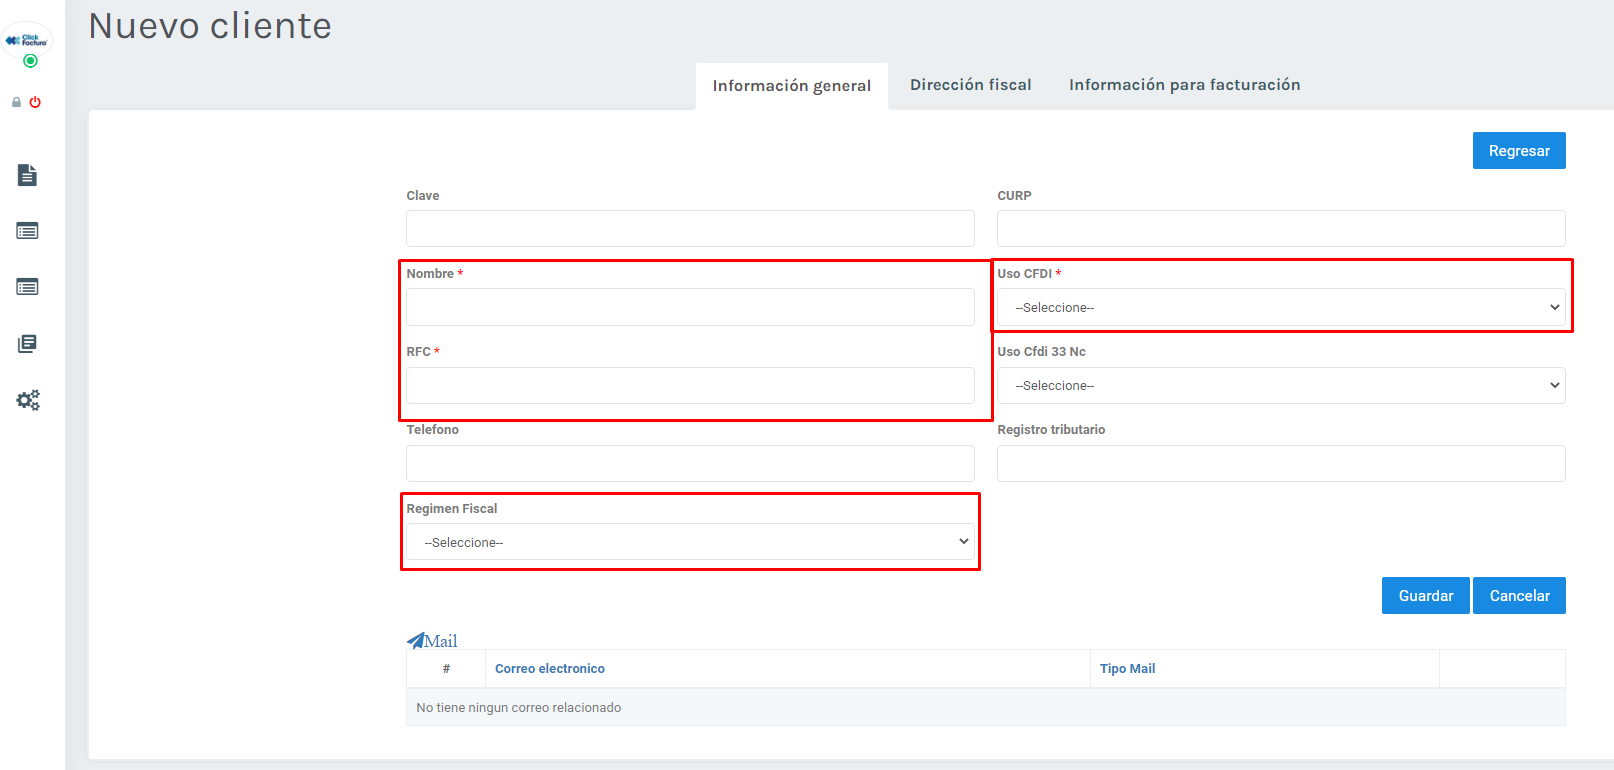Image resolution: width=1614 pixels, height=770 pixels.
Task: Click the lock icon in the sidebar
Action: [16, 102]
